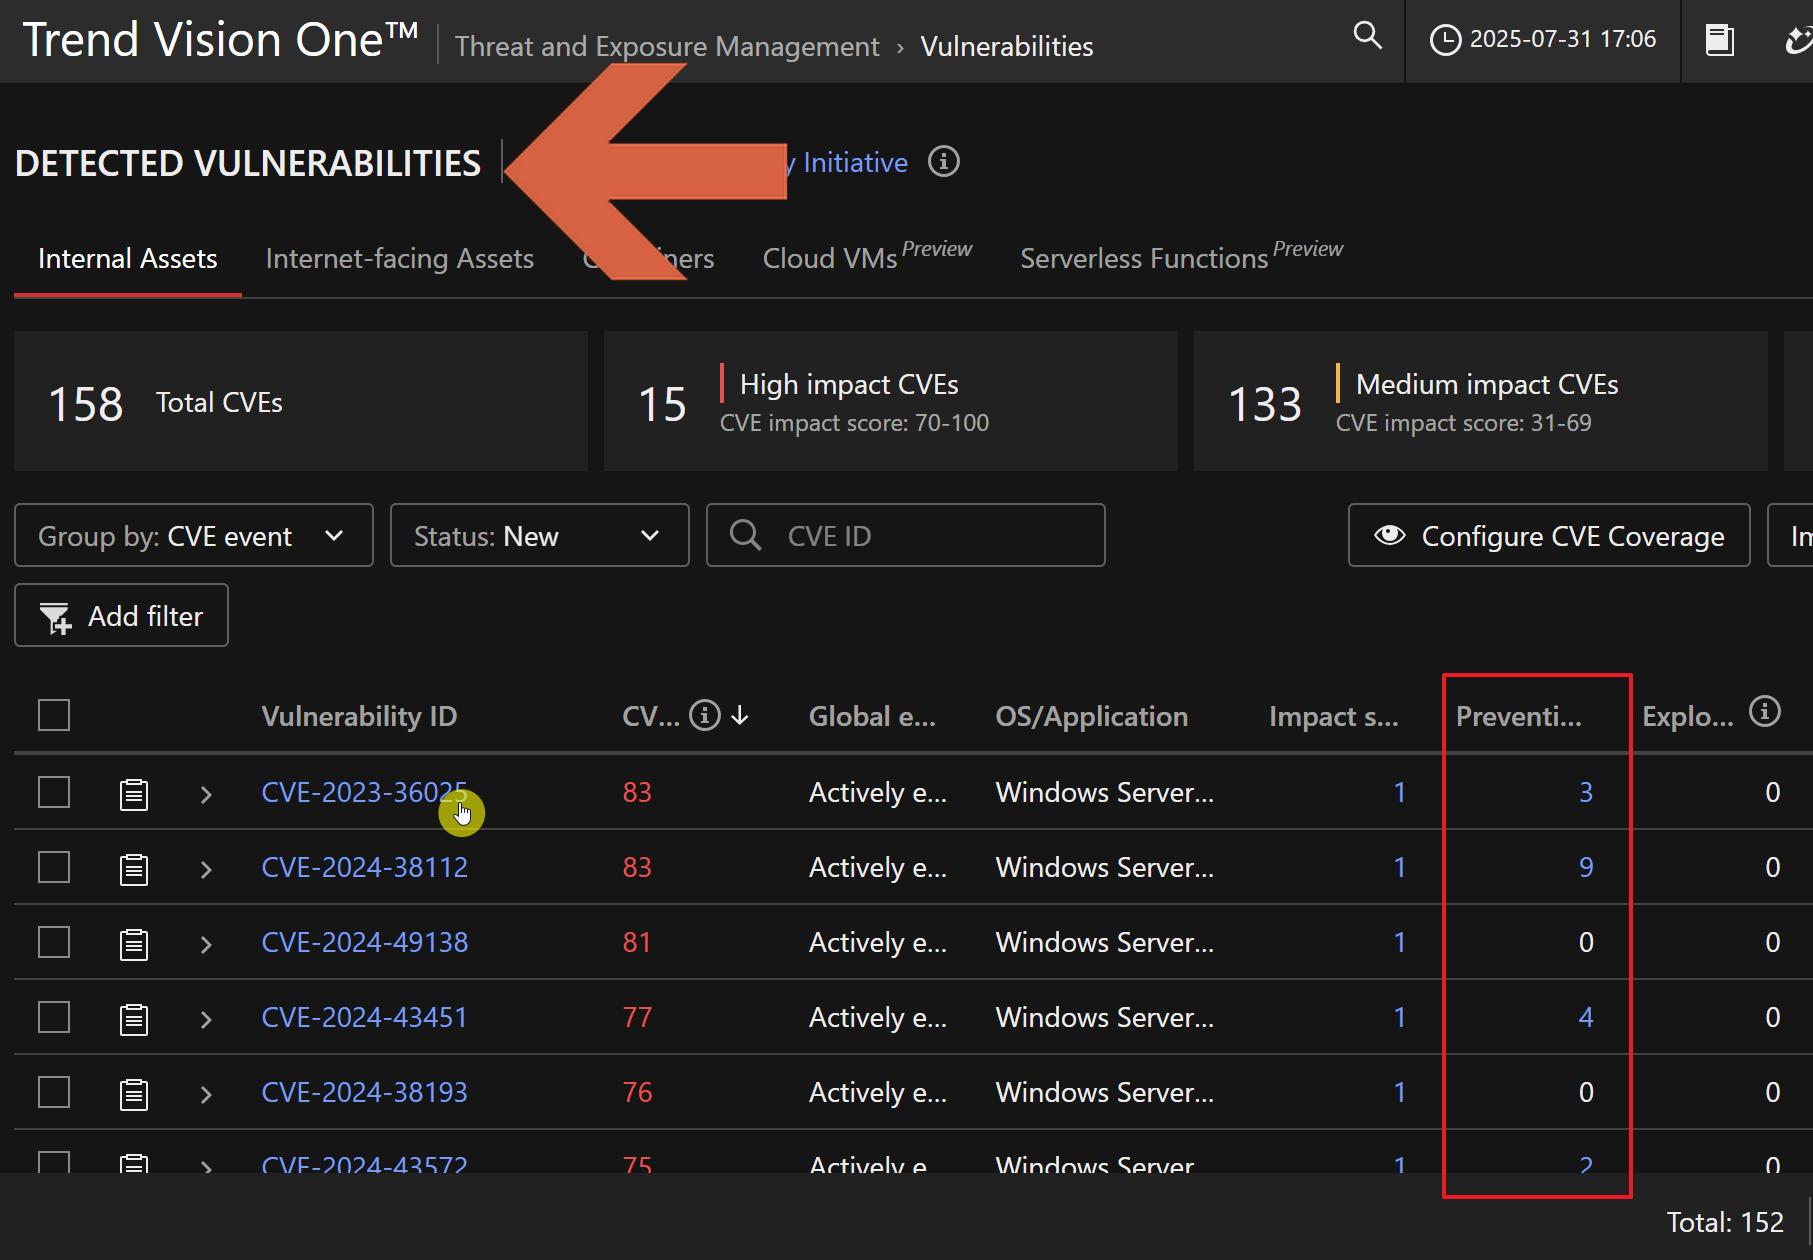
Task: Click the search magnifier icon in header
Action: [1367, 37]
